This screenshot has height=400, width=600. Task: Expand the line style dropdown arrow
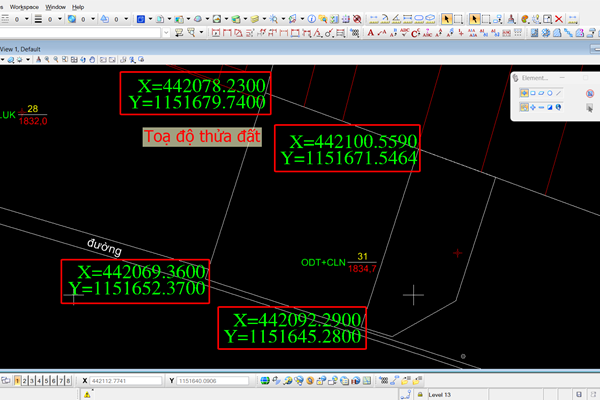[x=27, y=19]
